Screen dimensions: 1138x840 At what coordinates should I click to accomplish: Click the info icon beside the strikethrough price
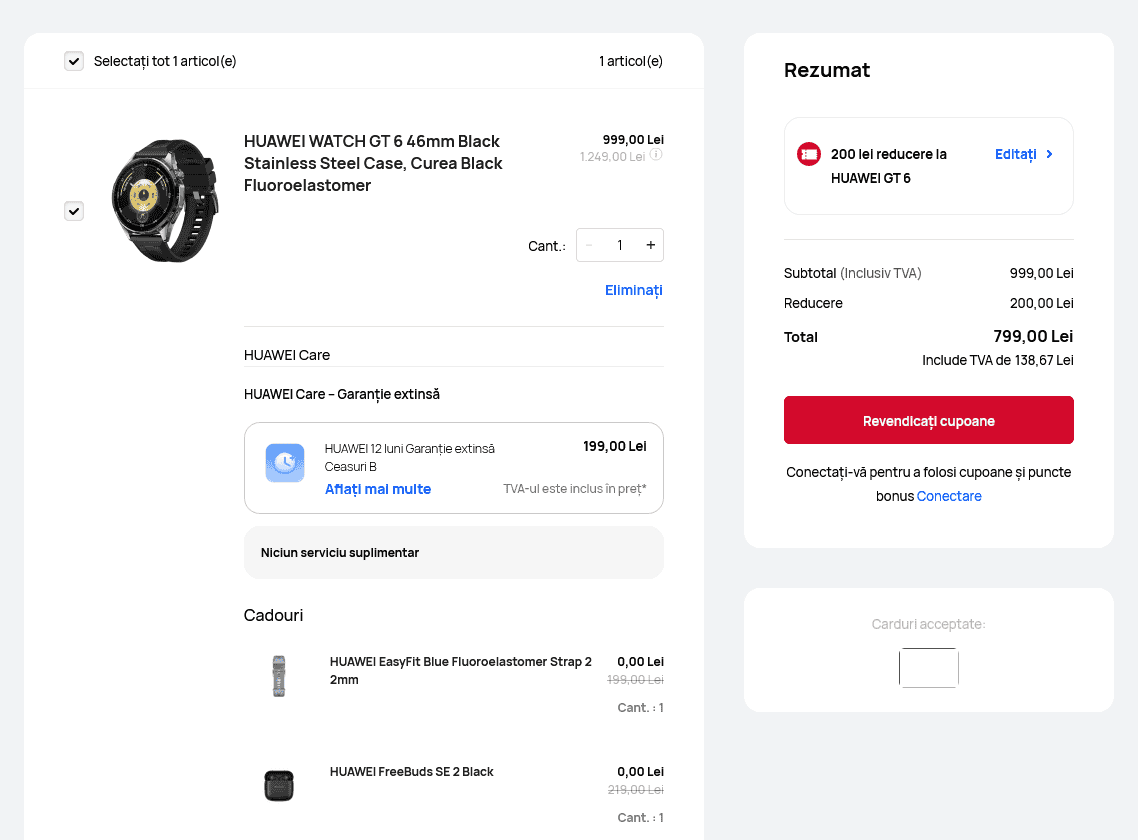[656, 154]
